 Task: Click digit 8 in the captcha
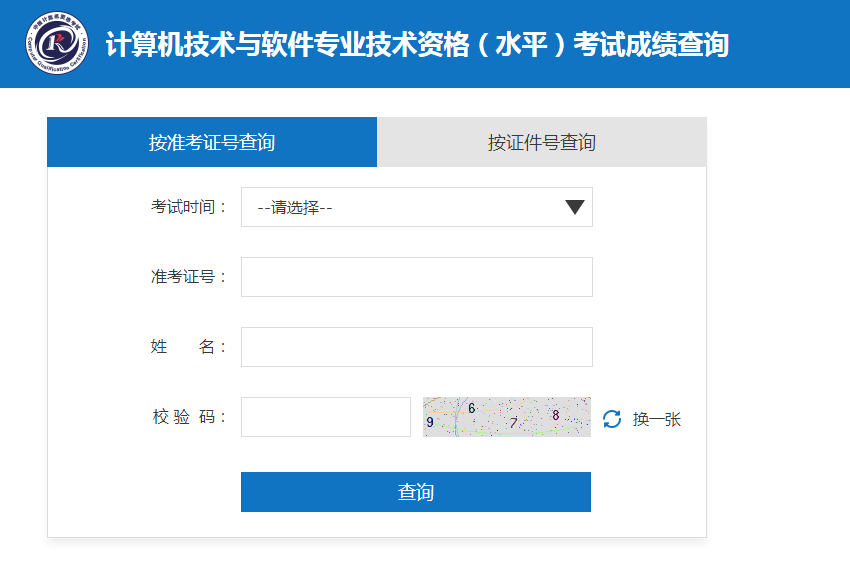point(556,415)
